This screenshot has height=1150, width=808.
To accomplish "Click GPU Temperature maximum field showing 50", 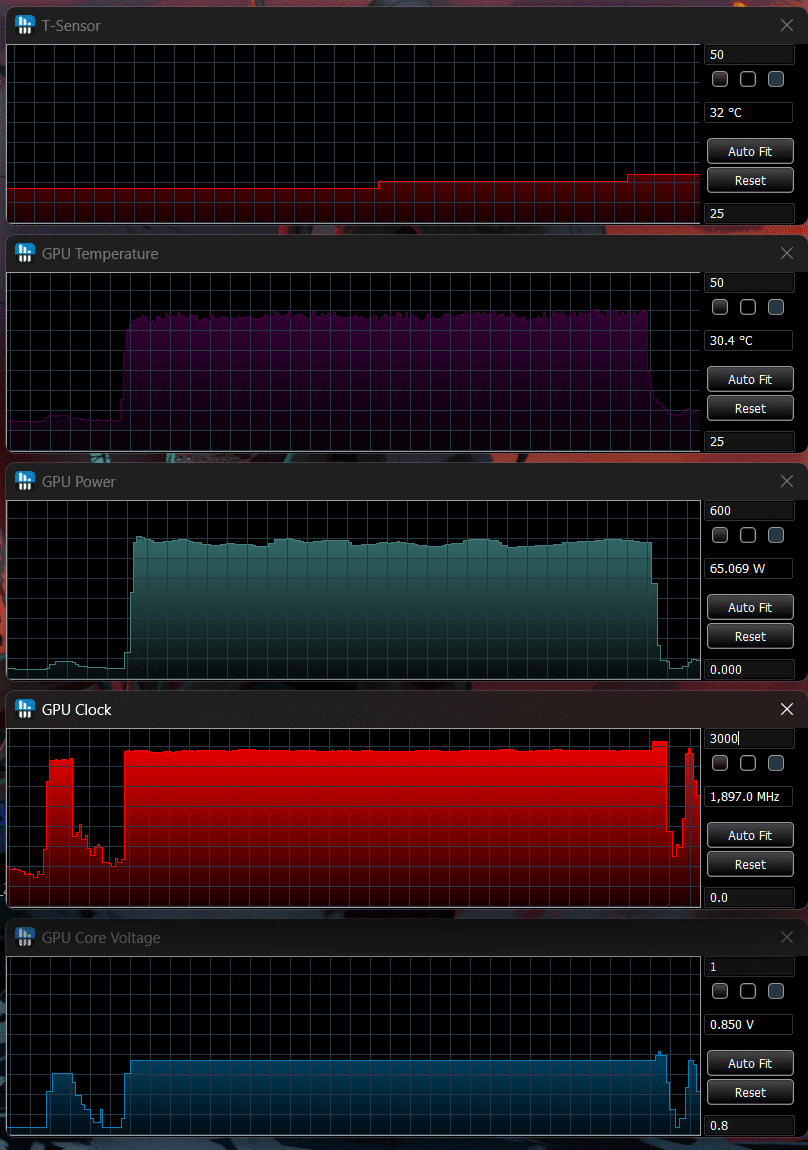I will click(749, 283).
